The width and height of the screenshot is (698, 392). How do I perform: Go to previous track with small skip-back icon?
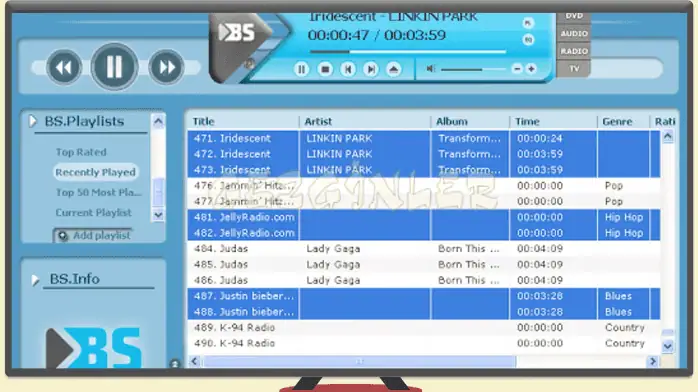click(x=348, y=69)
